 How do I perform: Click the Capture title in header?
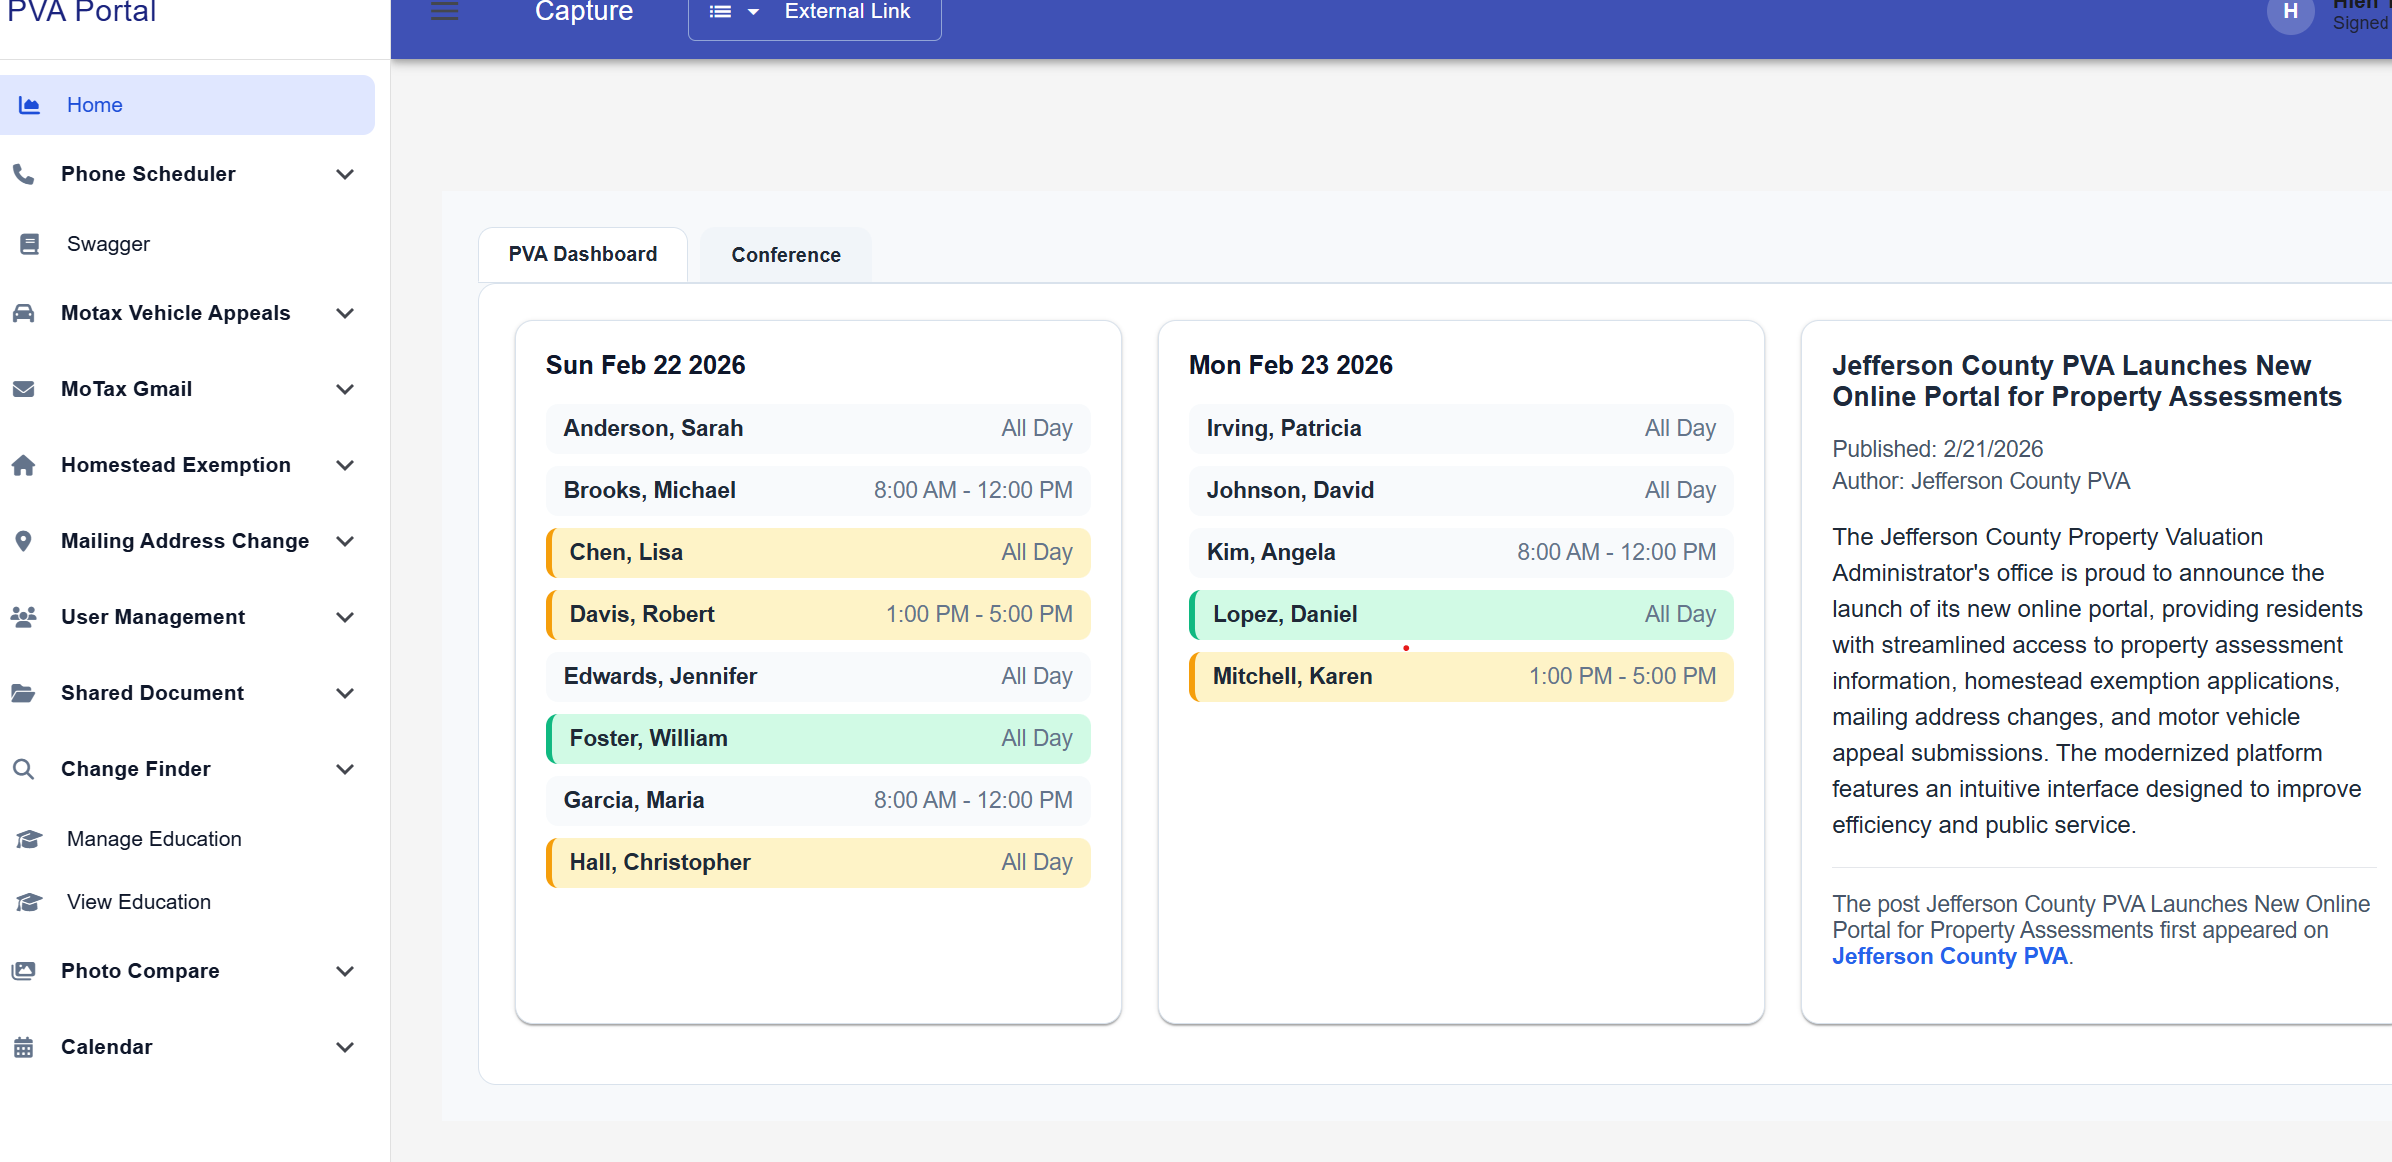click(584, 12)
